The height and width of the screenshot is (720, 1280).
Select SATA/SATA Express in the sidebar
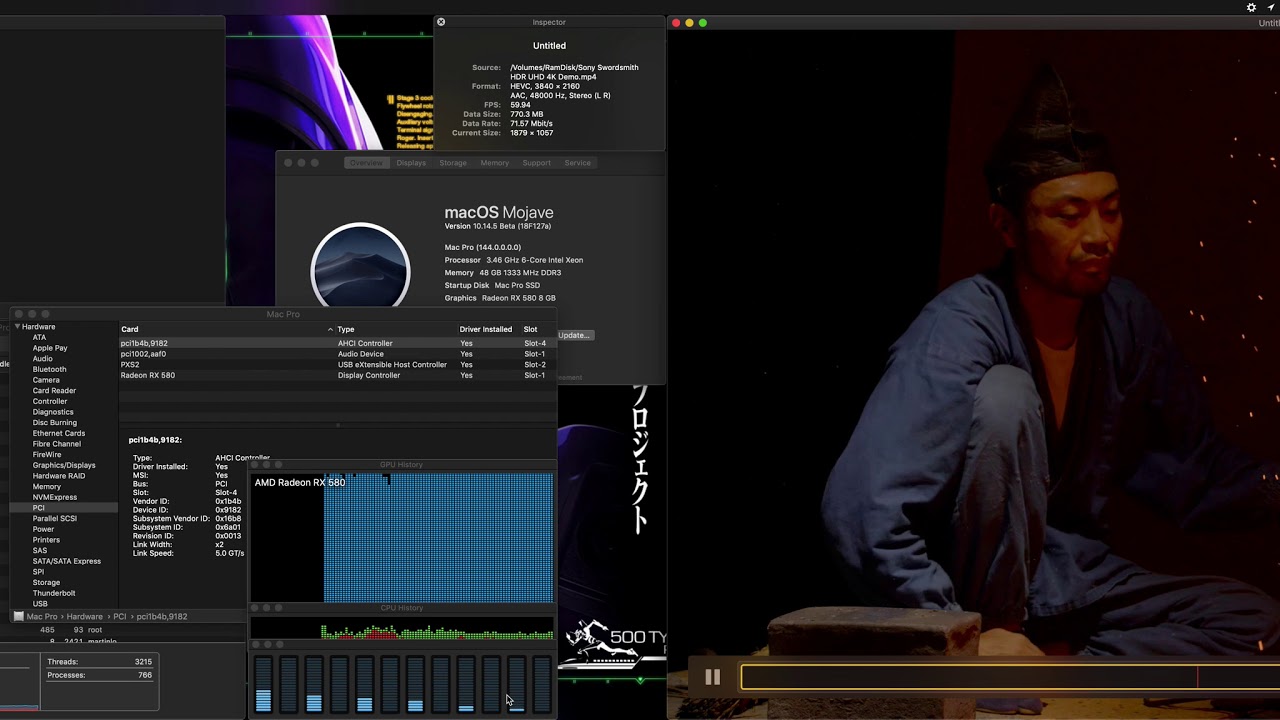(x=67, y=562)
